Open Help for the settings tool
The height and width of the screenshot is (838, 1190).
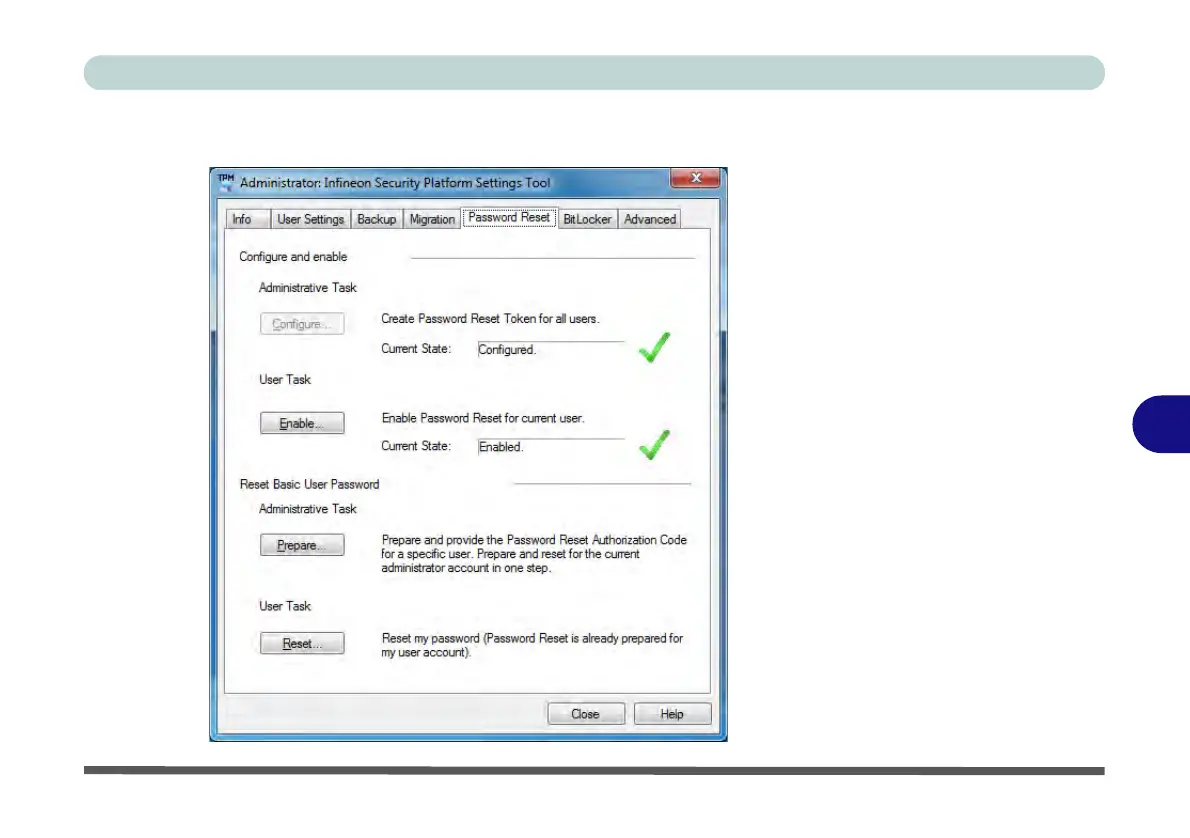[x=672, y=714]
